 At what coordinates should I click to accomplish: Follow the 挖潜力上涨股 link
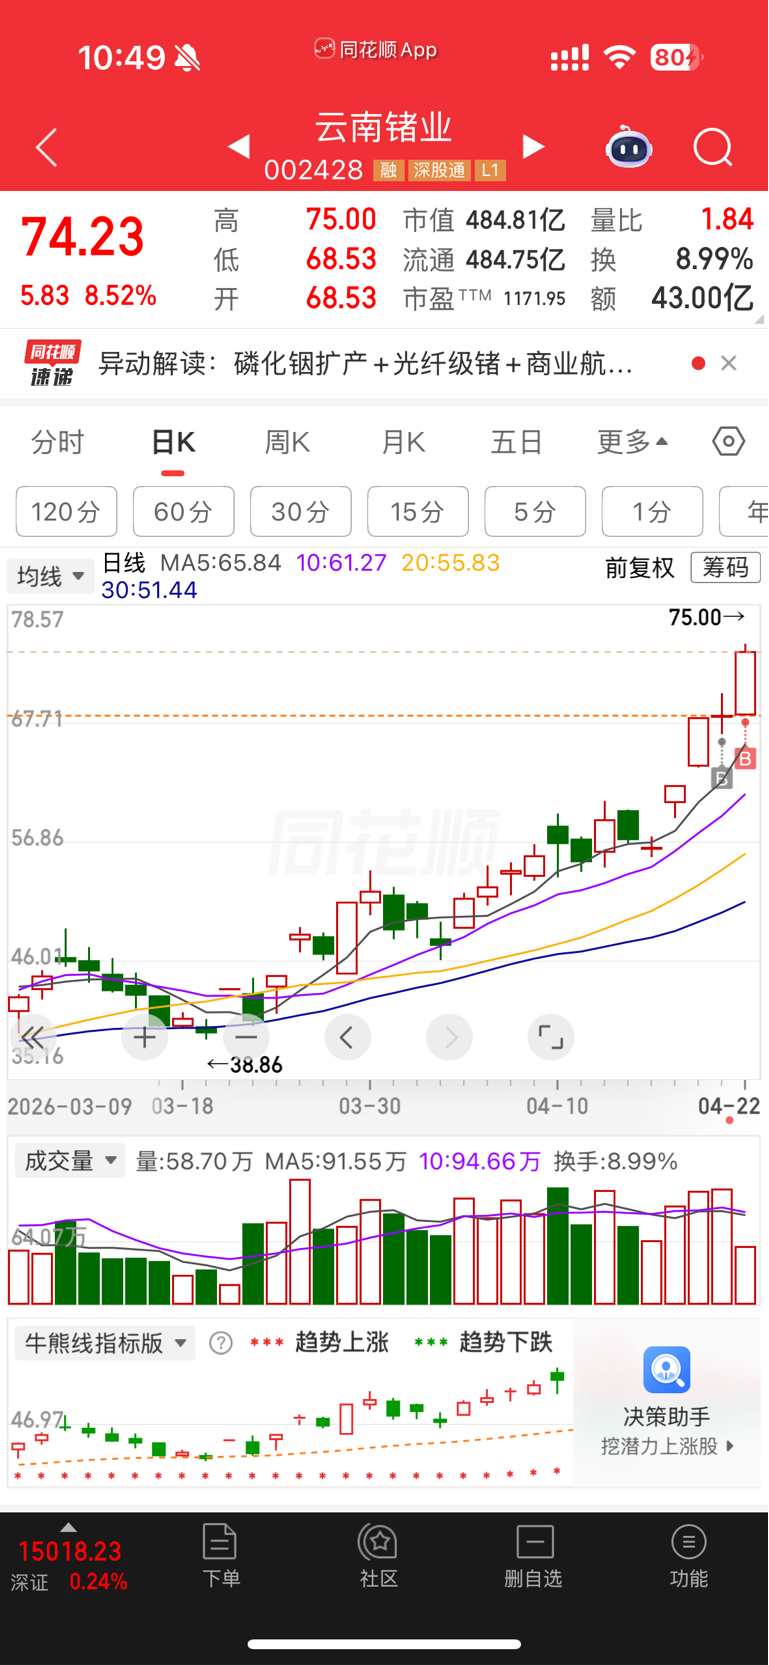coord(667,1446)
